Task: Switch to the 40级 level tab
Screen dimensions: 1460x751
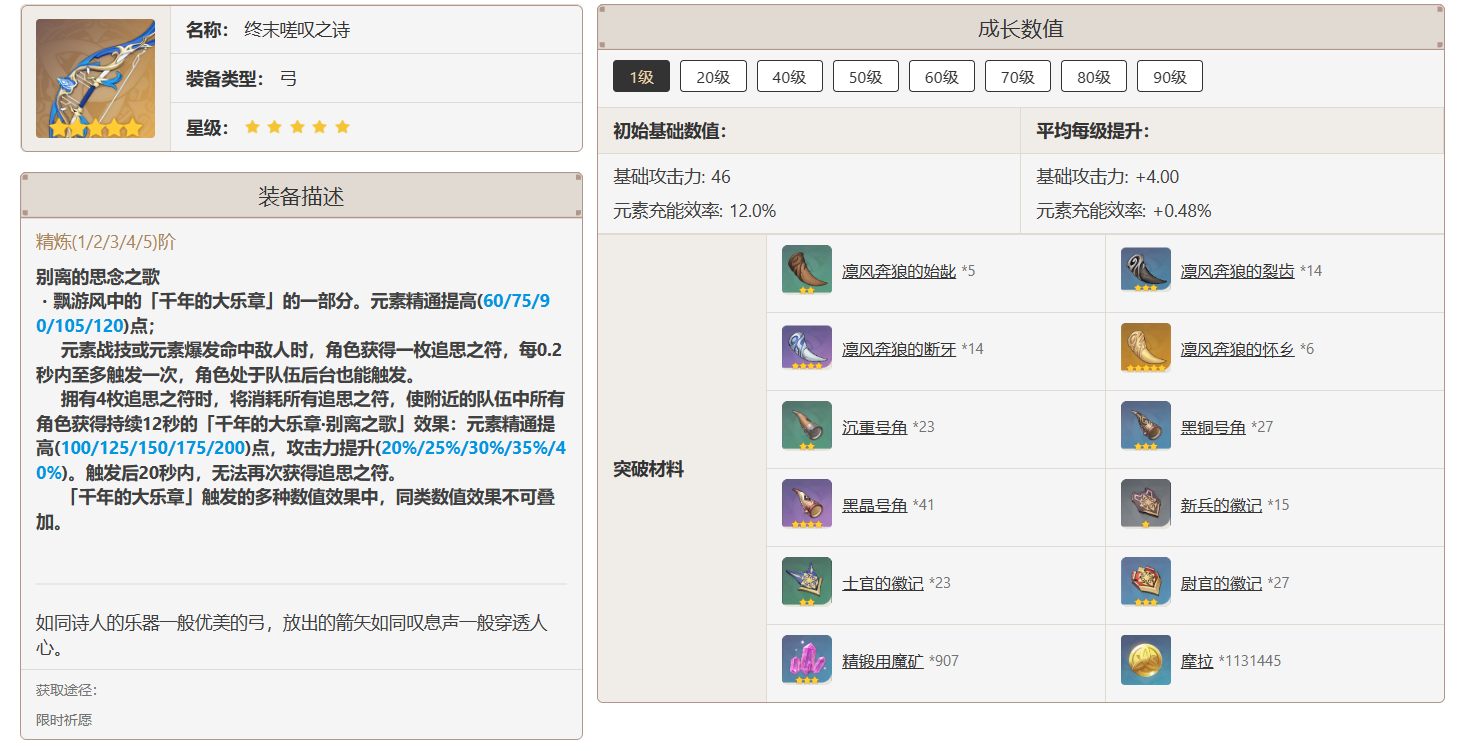Action: pos(789,77)
